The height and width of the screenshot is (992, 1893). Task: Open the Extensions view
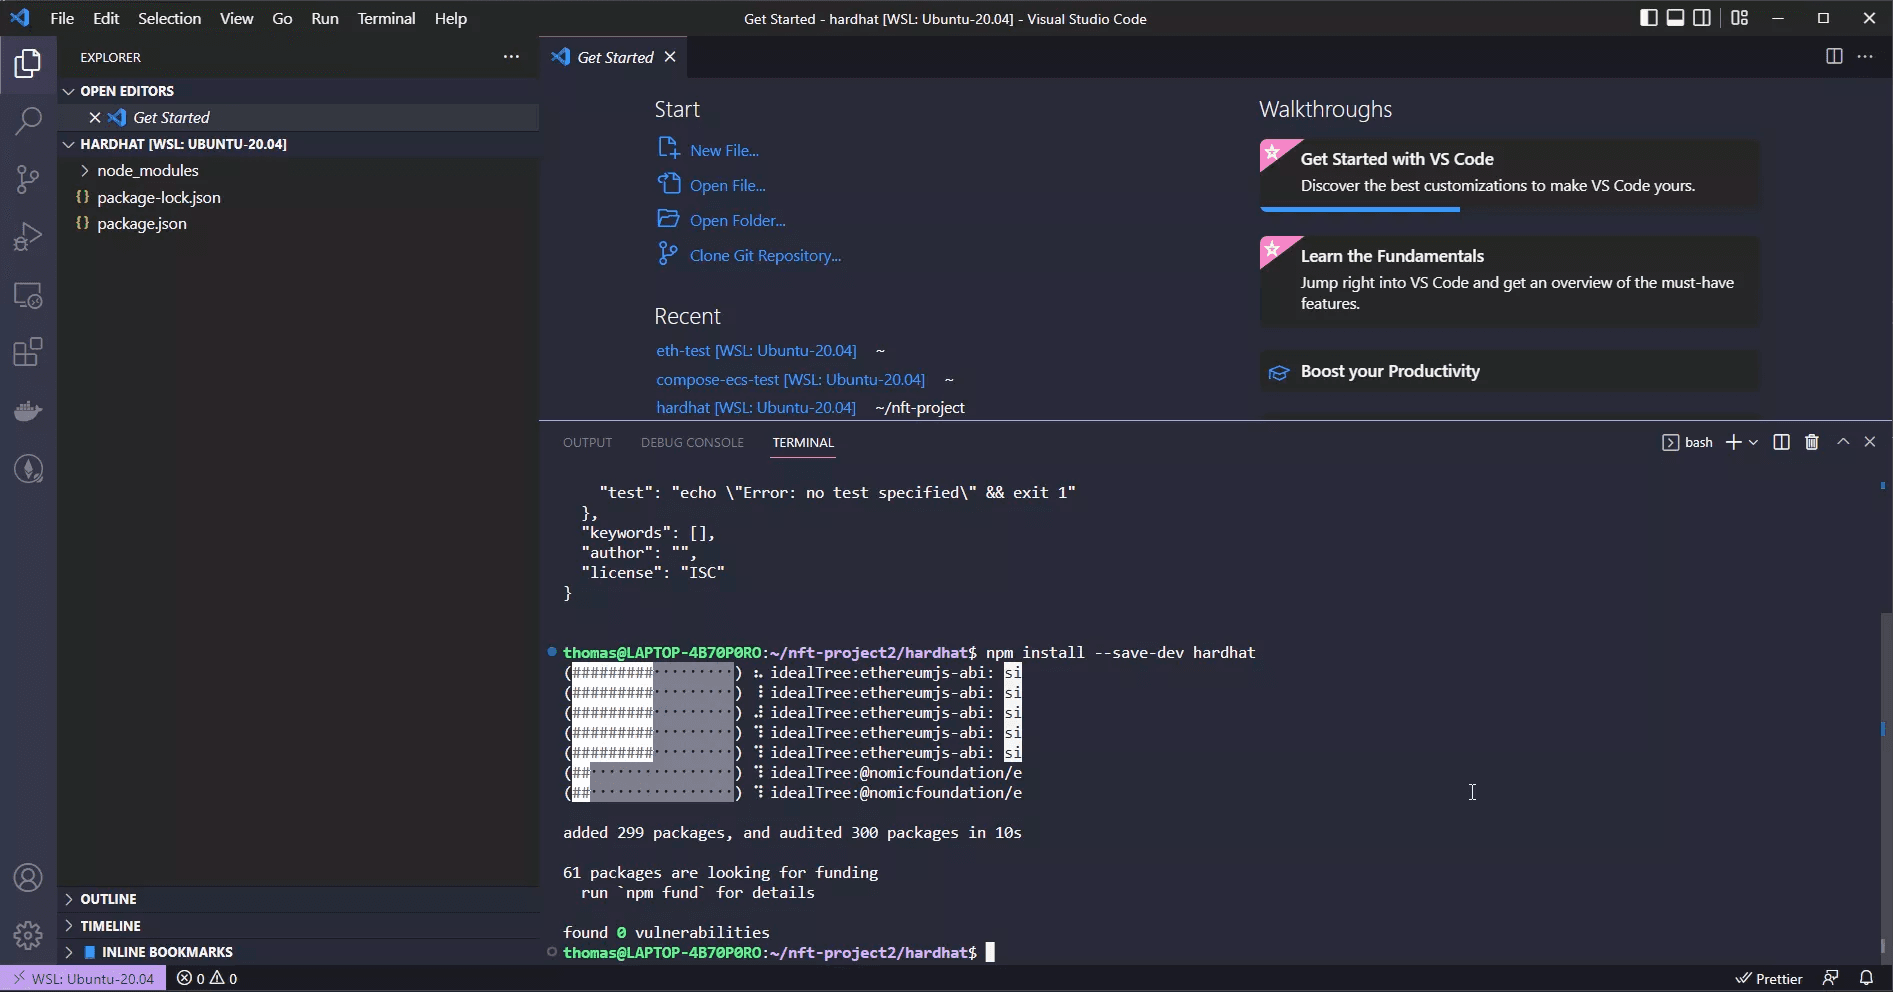(28, 353)
